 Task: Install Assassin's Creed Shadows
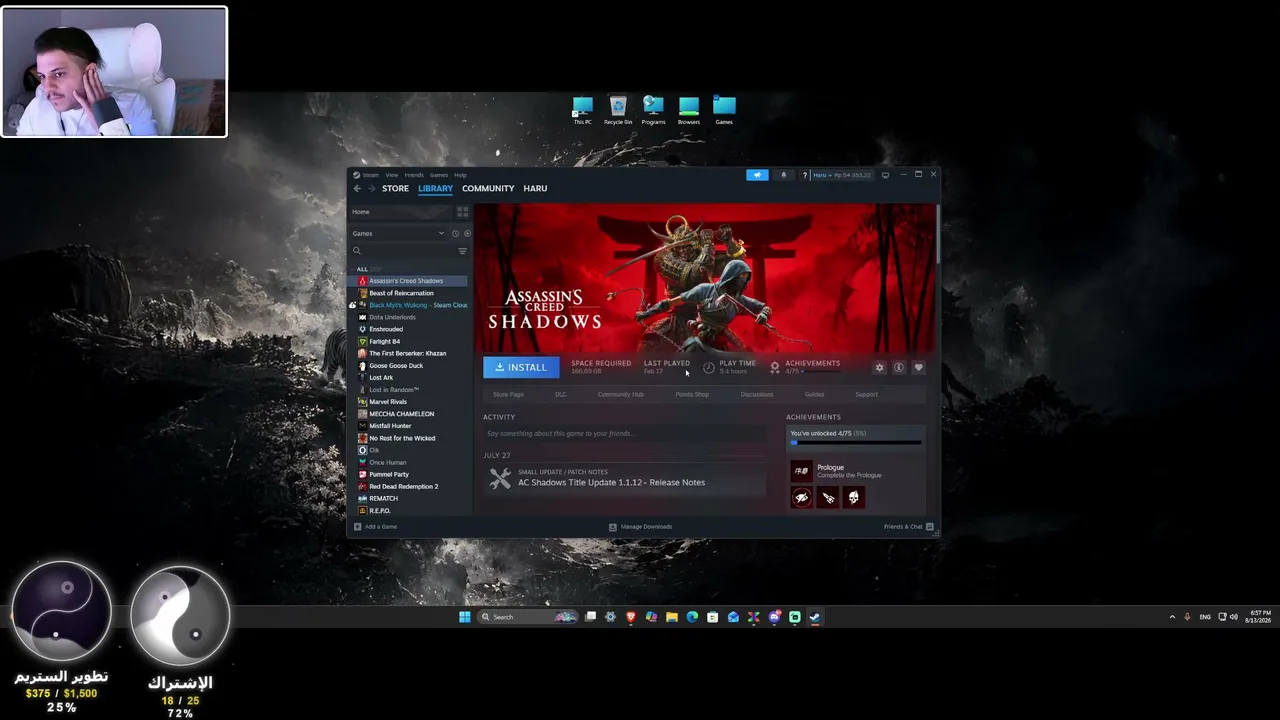521,367
